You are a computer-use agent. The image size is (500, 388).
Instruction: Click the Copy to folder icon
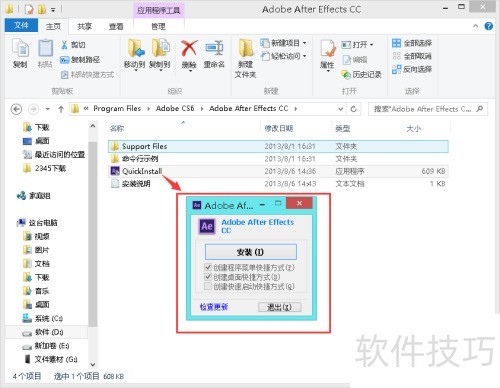coord(160,48)
